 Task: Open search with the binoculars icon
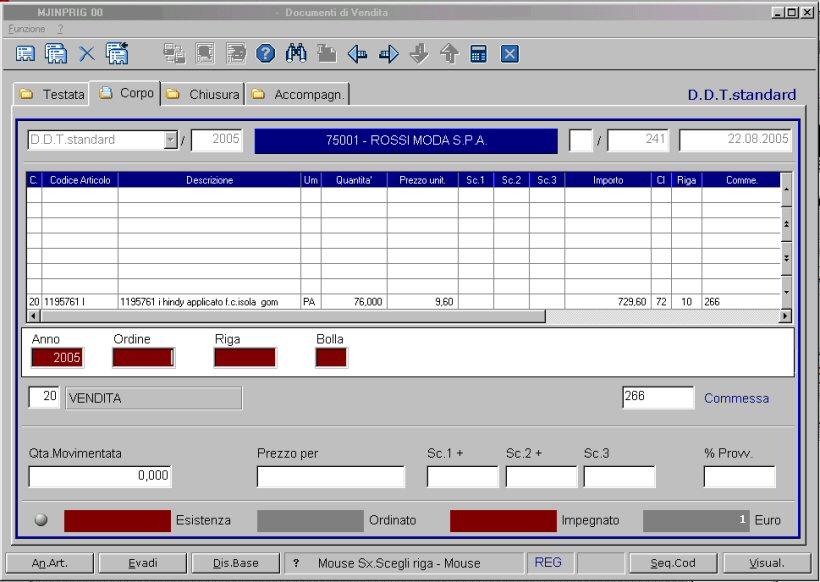(x=296, y=54)
